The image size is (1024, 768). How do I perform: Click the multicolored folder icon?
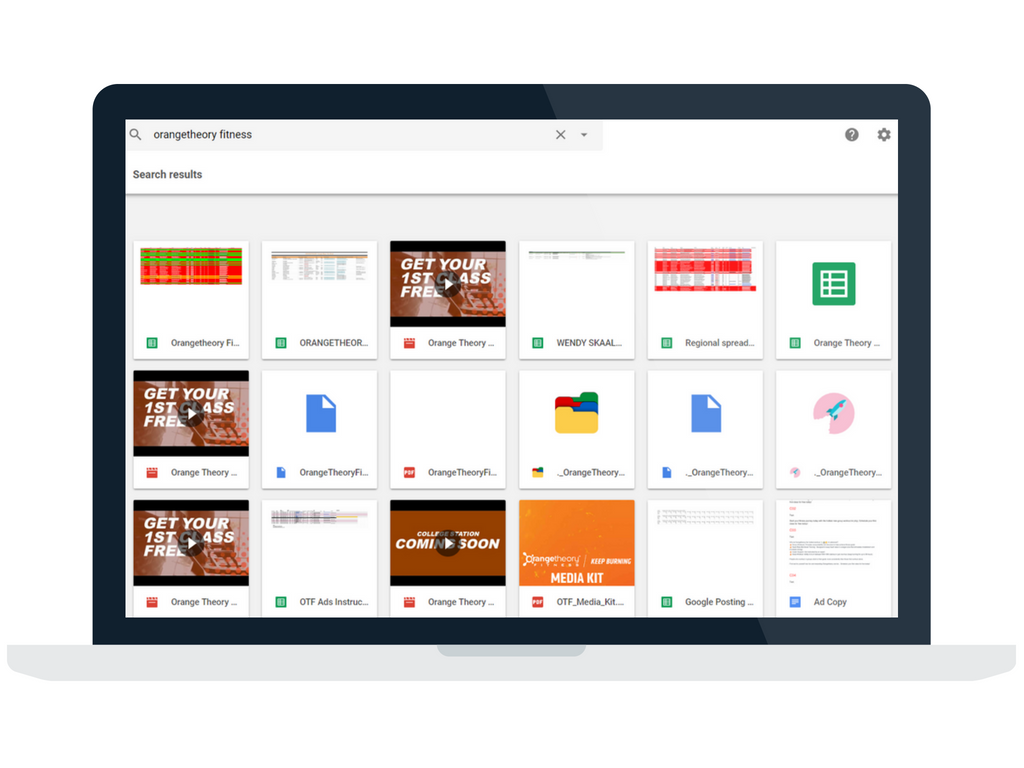coord(576,413)
